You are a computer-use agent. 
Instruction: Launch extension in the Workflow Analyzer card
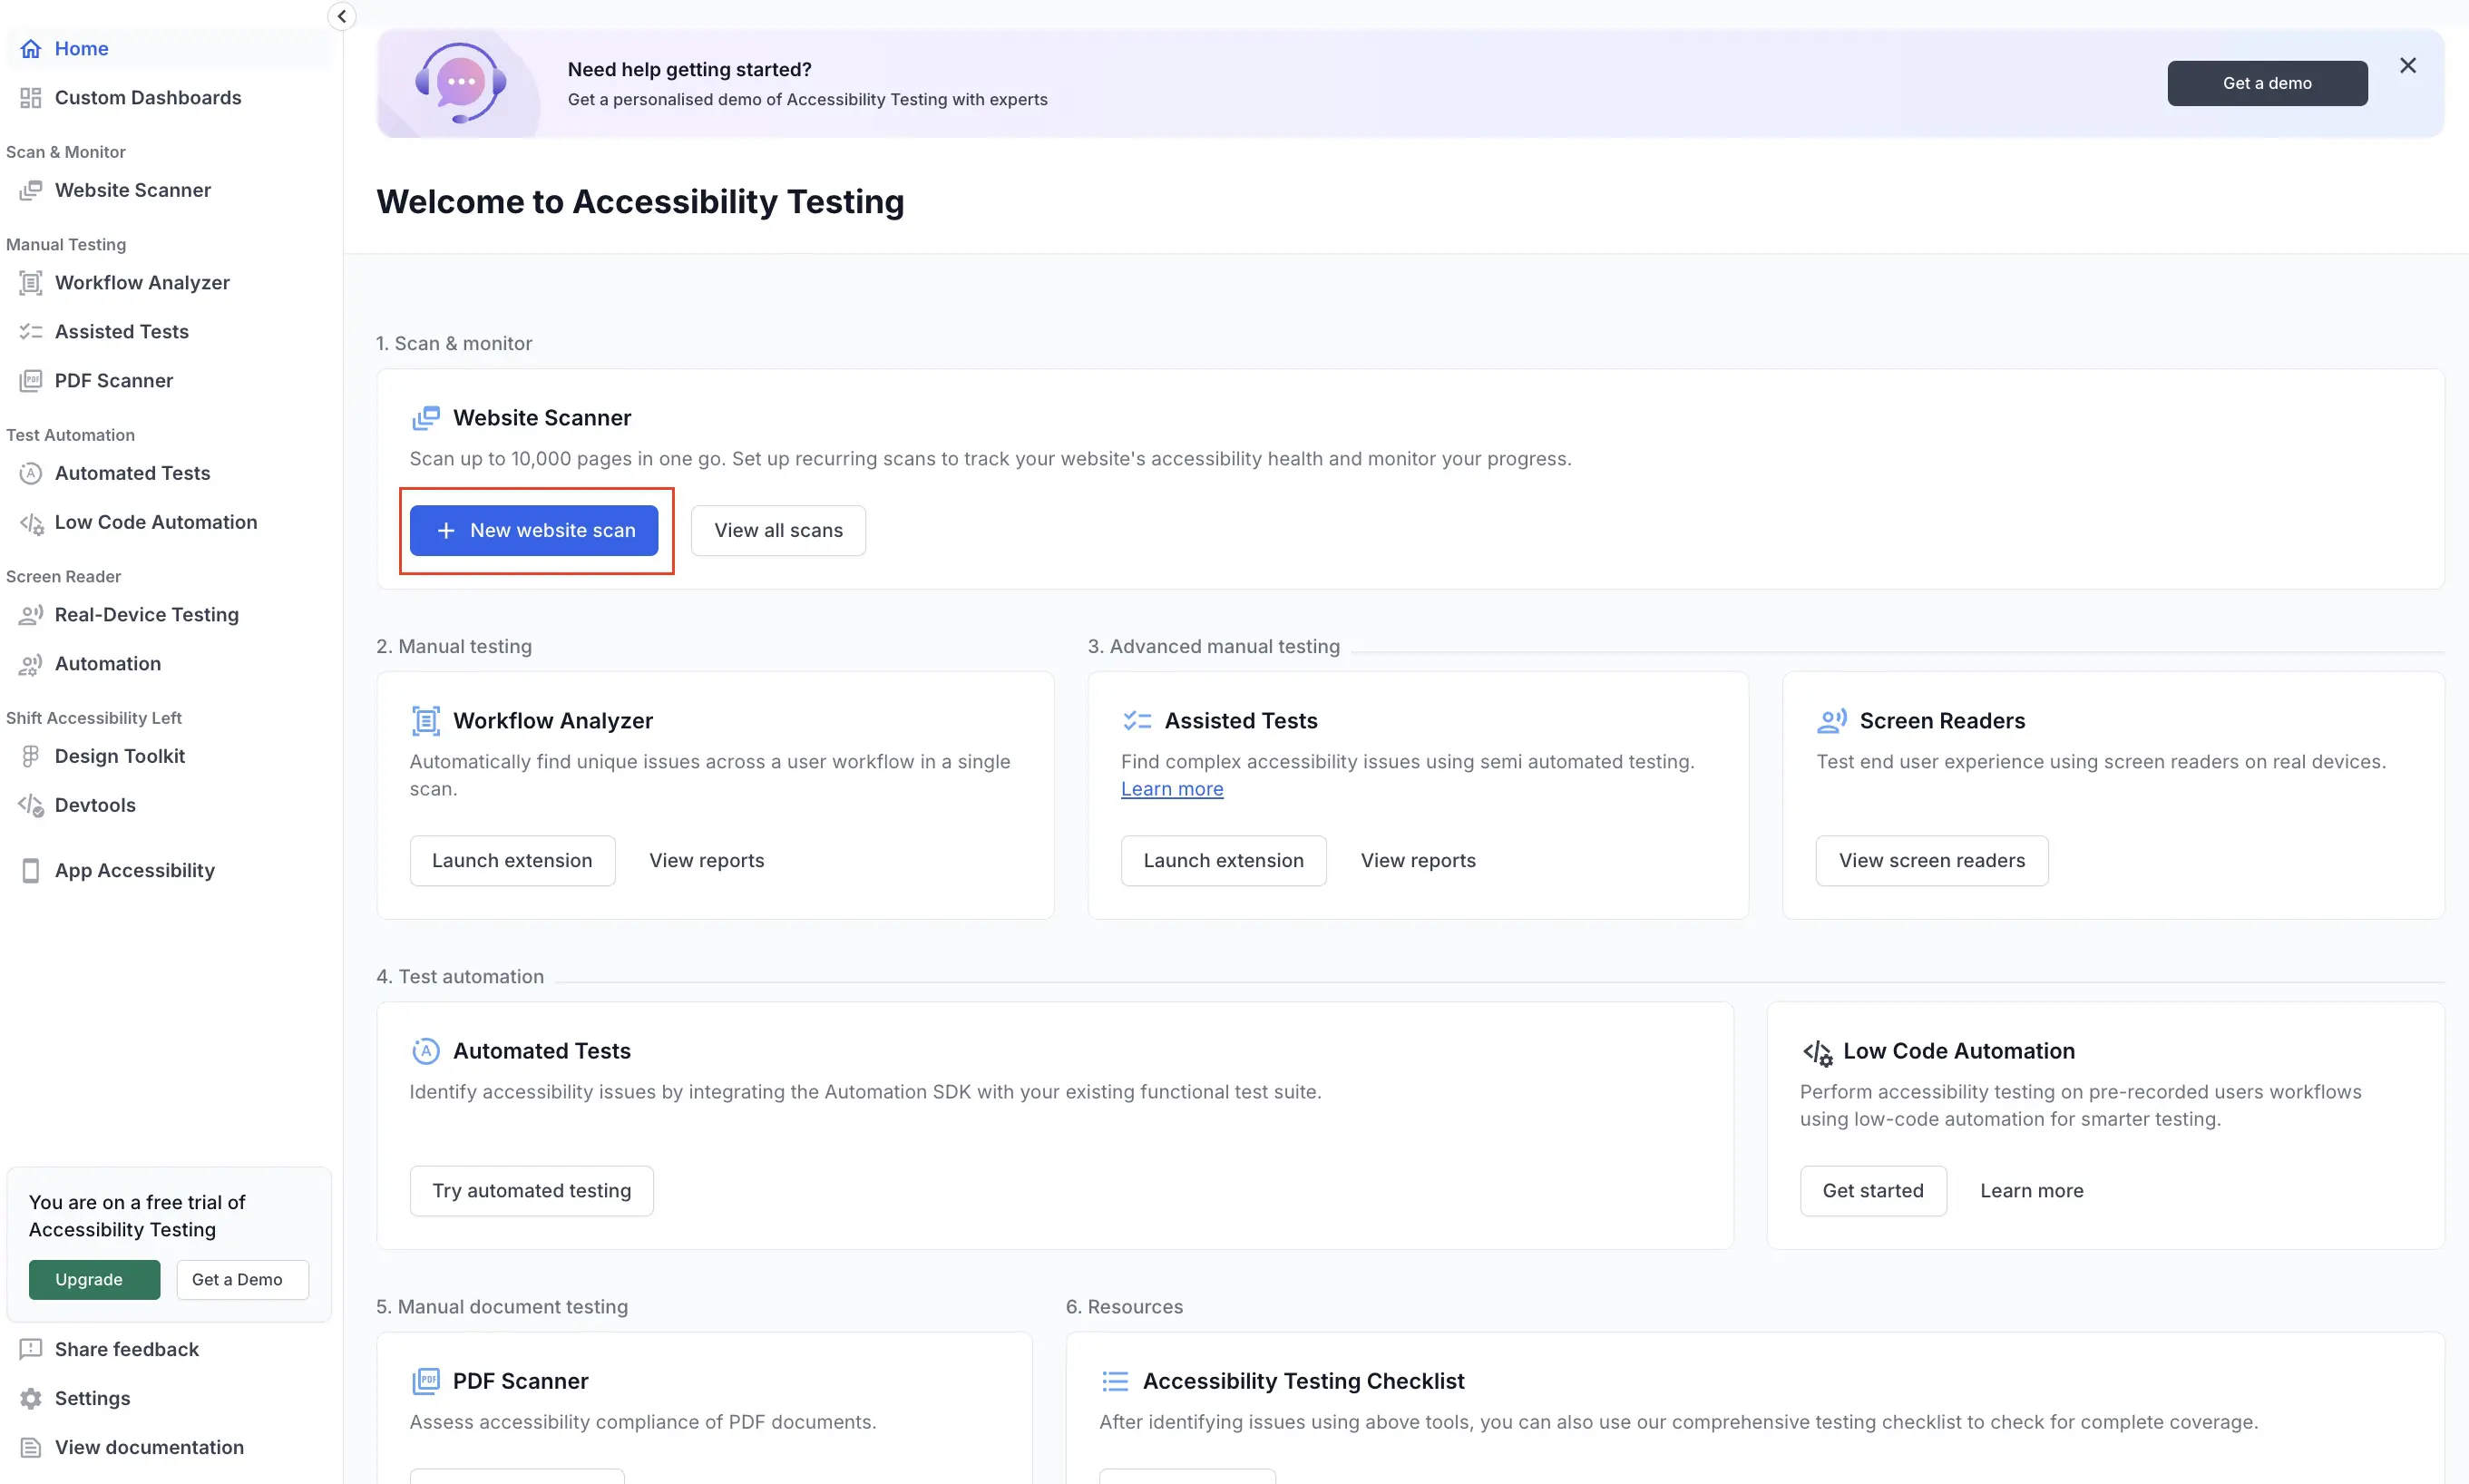click(512, 860)
